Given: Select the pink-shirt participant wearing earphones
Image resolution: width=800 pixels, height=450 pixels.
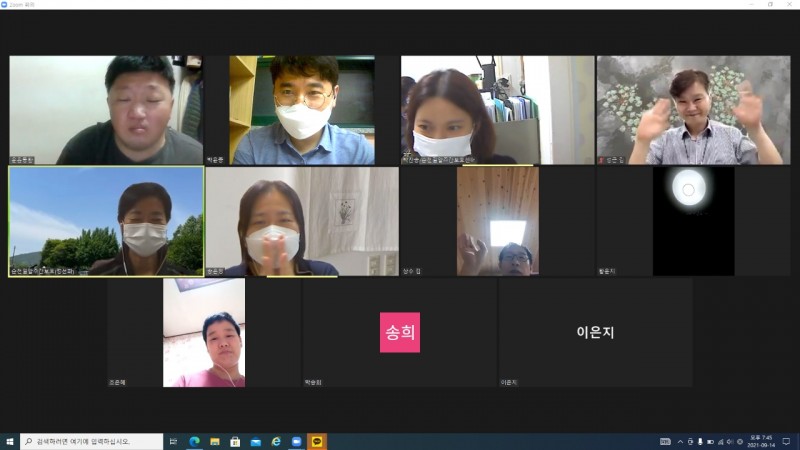Looking at the screenshot, I should click(204, 333).
